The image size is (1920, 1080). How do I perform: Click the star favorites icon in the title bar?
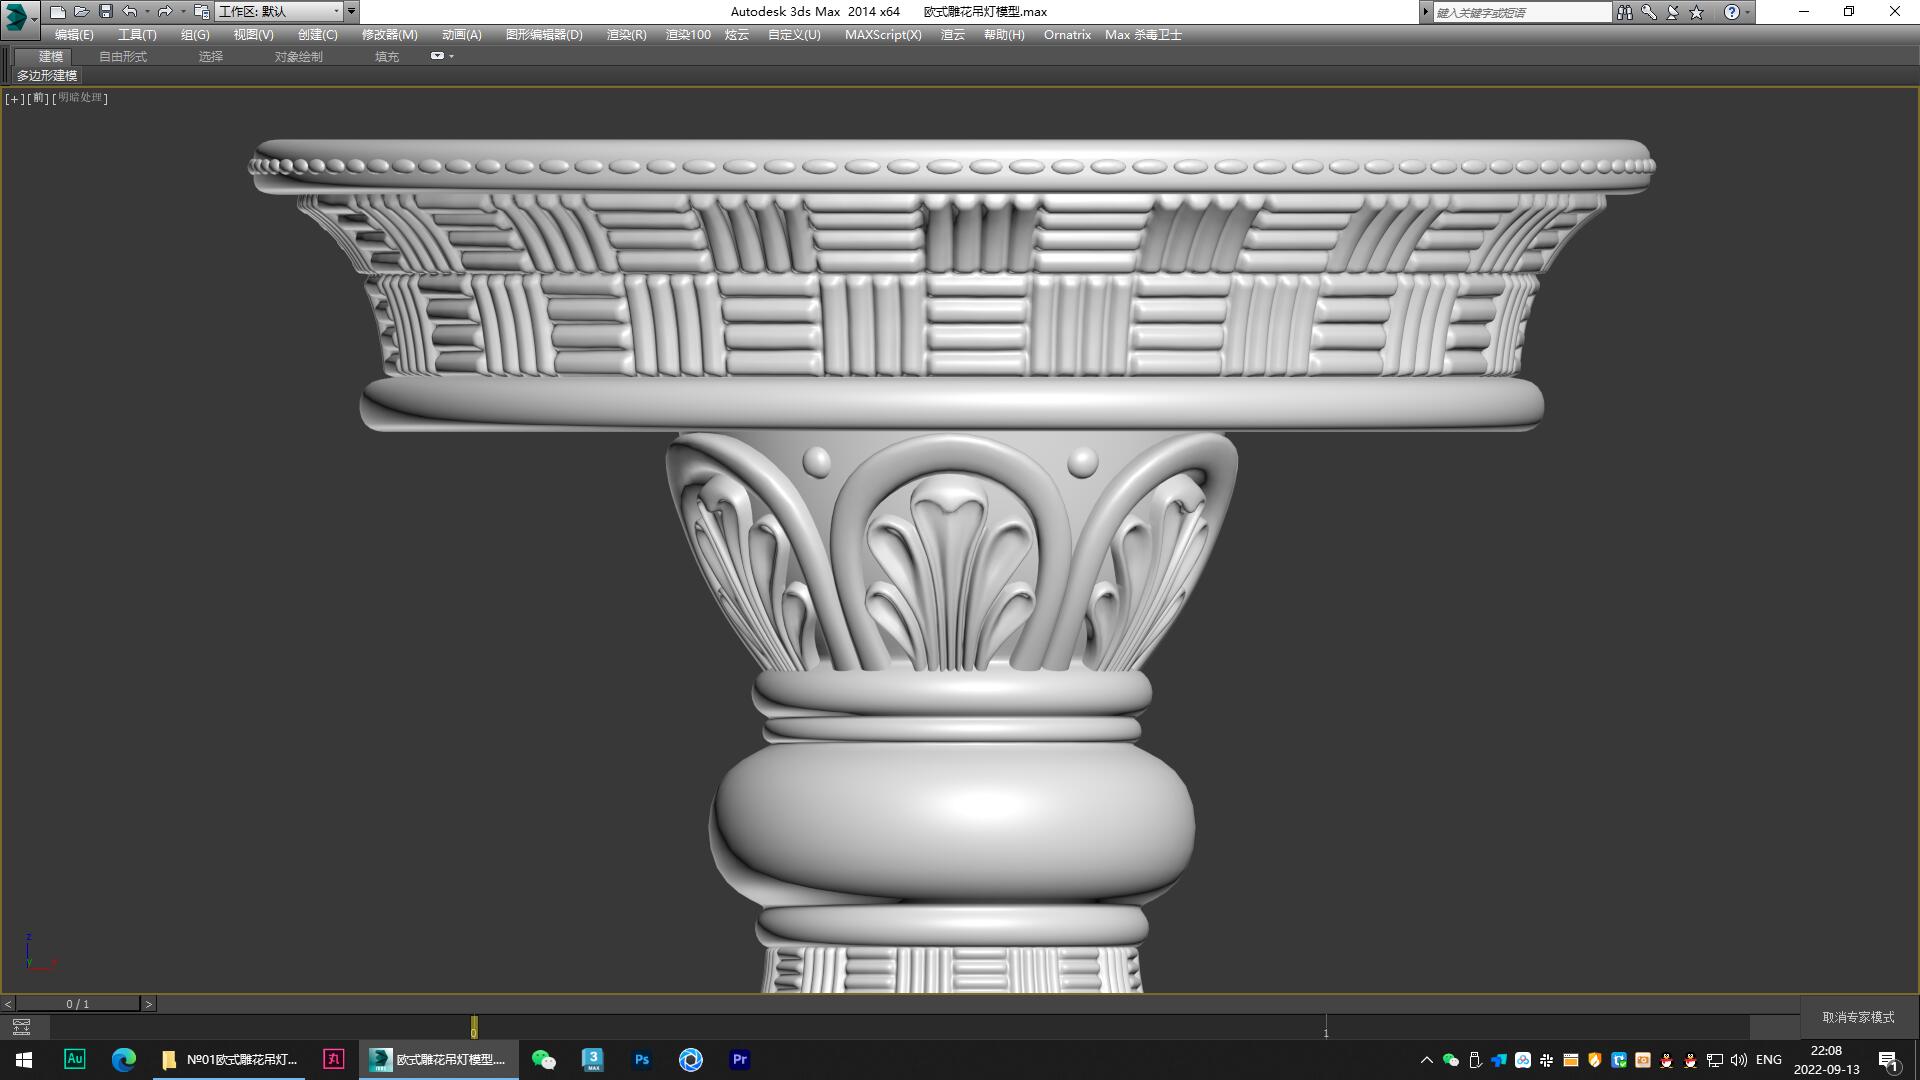click(x=1695, y=11)
